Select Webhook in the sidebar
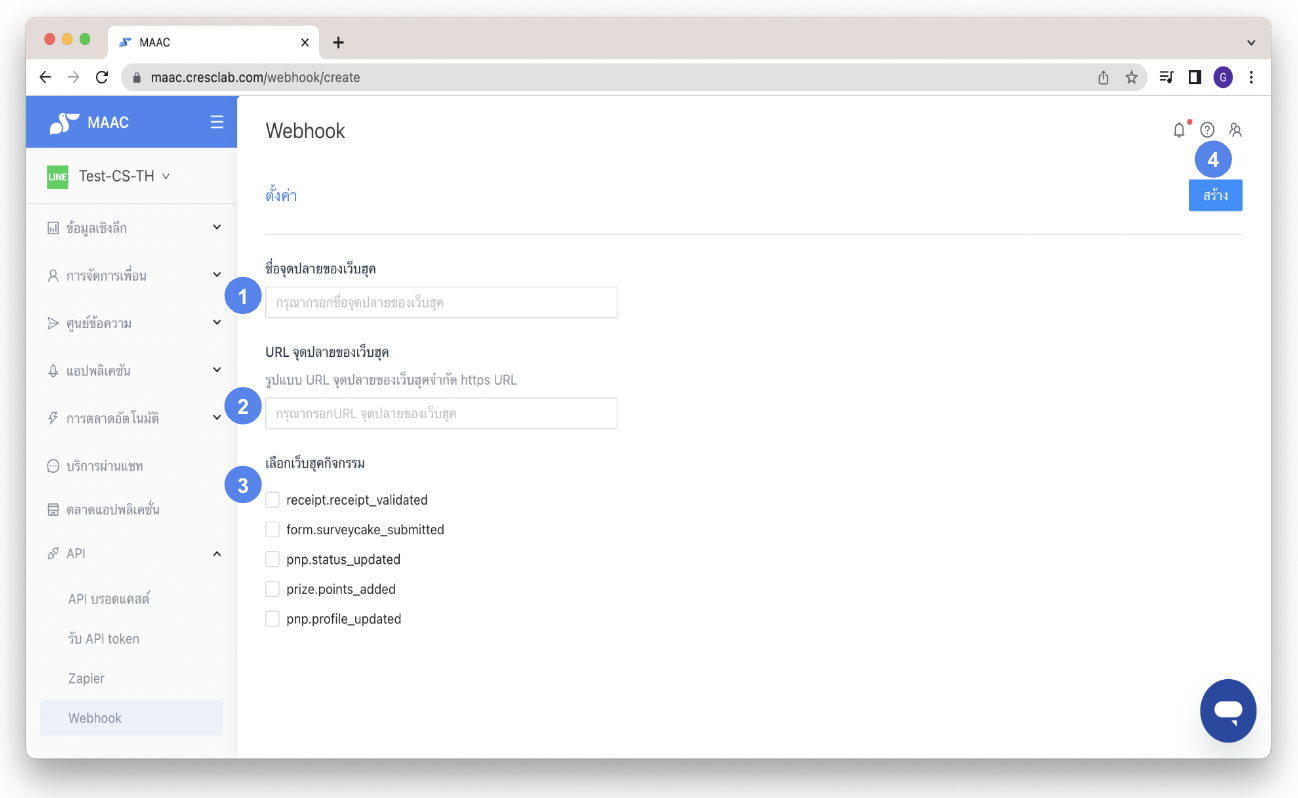Screen dimensions: 1298x798 (95, 718)
